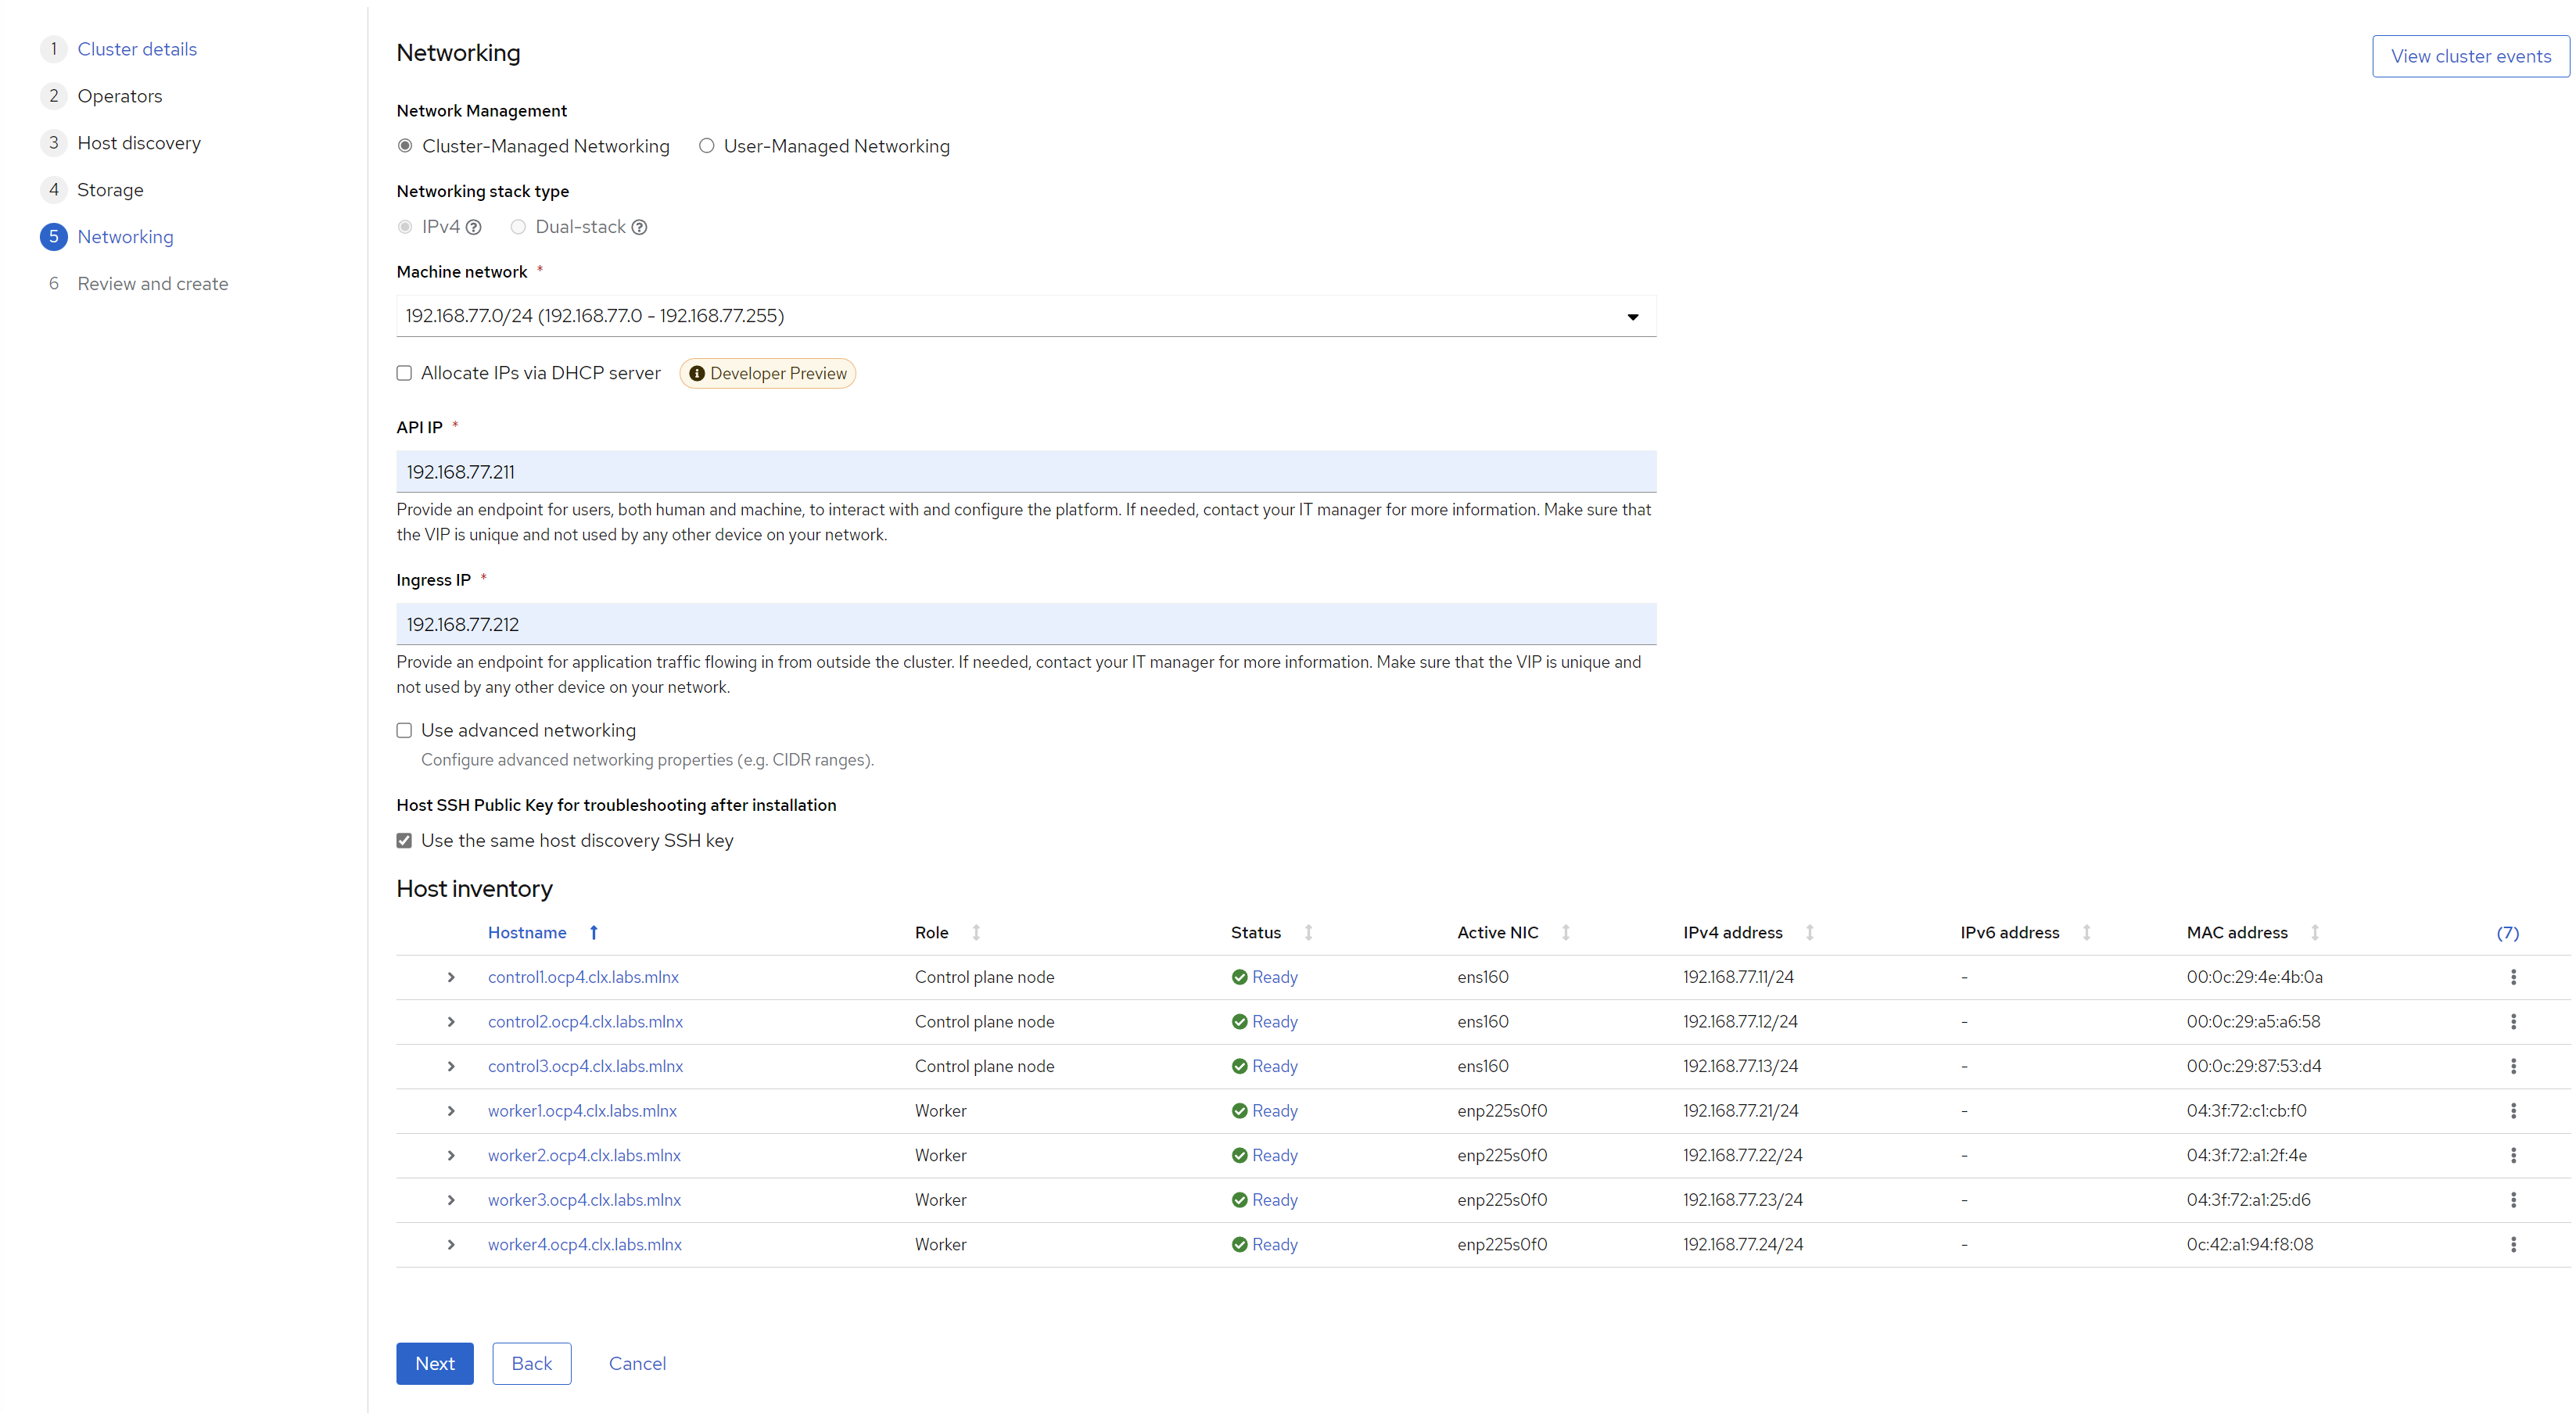Open the column count (7) manager
The height and width of the screenshot is (1413, 2576).
pos(2507,933)
